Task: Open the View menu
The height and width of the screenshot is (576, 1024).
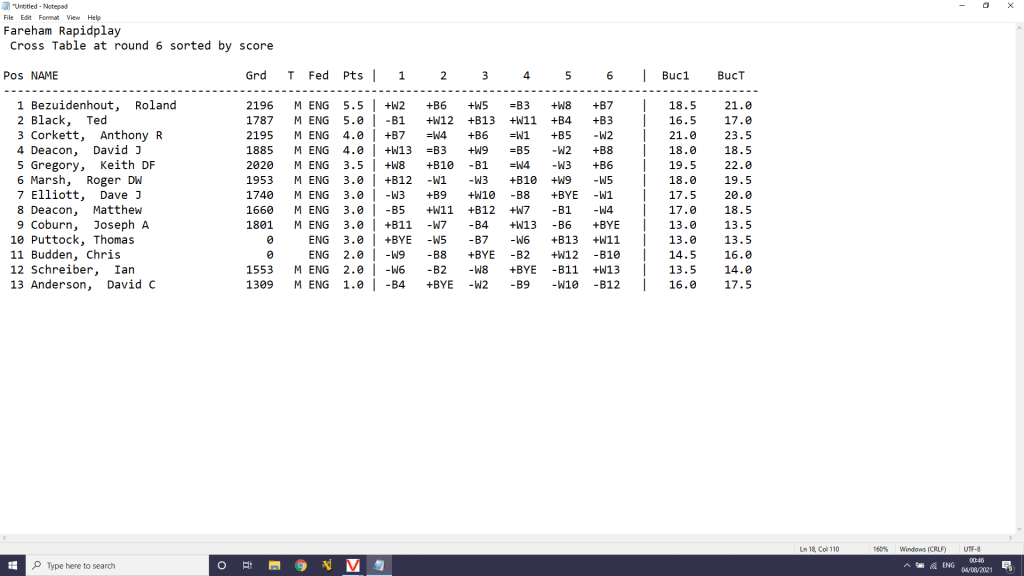Action: 73,18
